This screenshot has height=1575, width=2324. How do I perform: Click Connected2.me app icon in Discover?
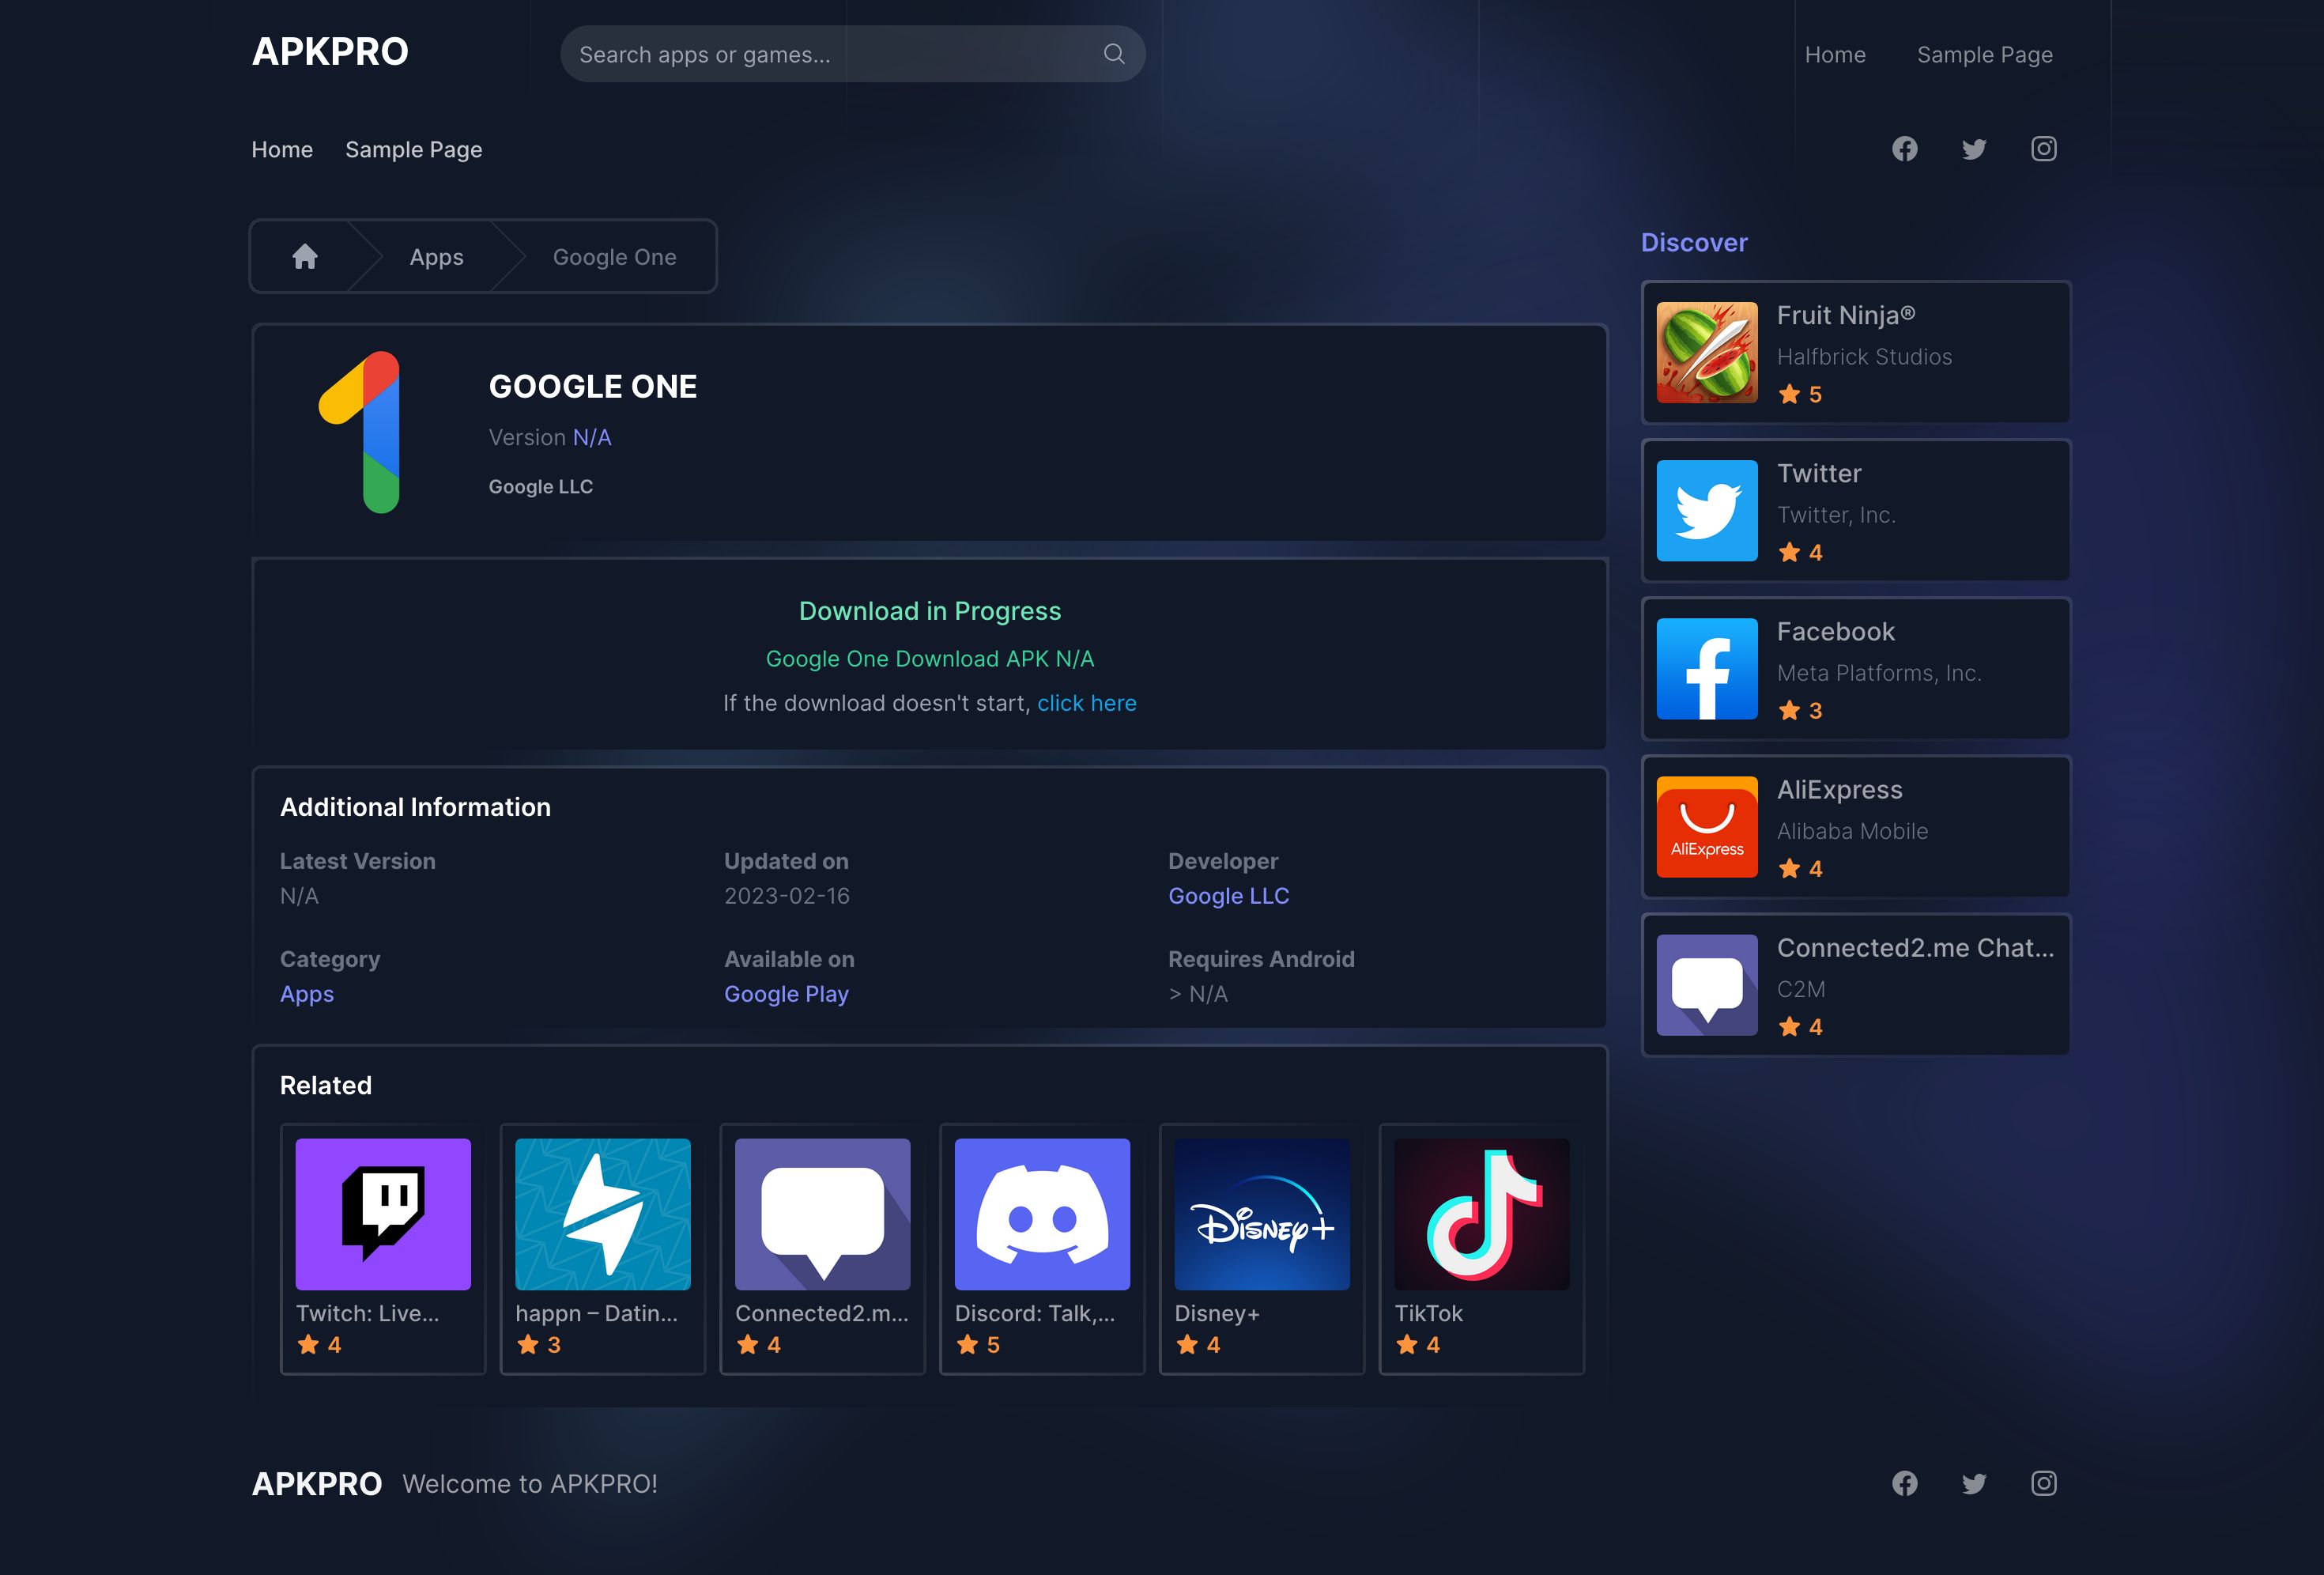click(1707, 985)
